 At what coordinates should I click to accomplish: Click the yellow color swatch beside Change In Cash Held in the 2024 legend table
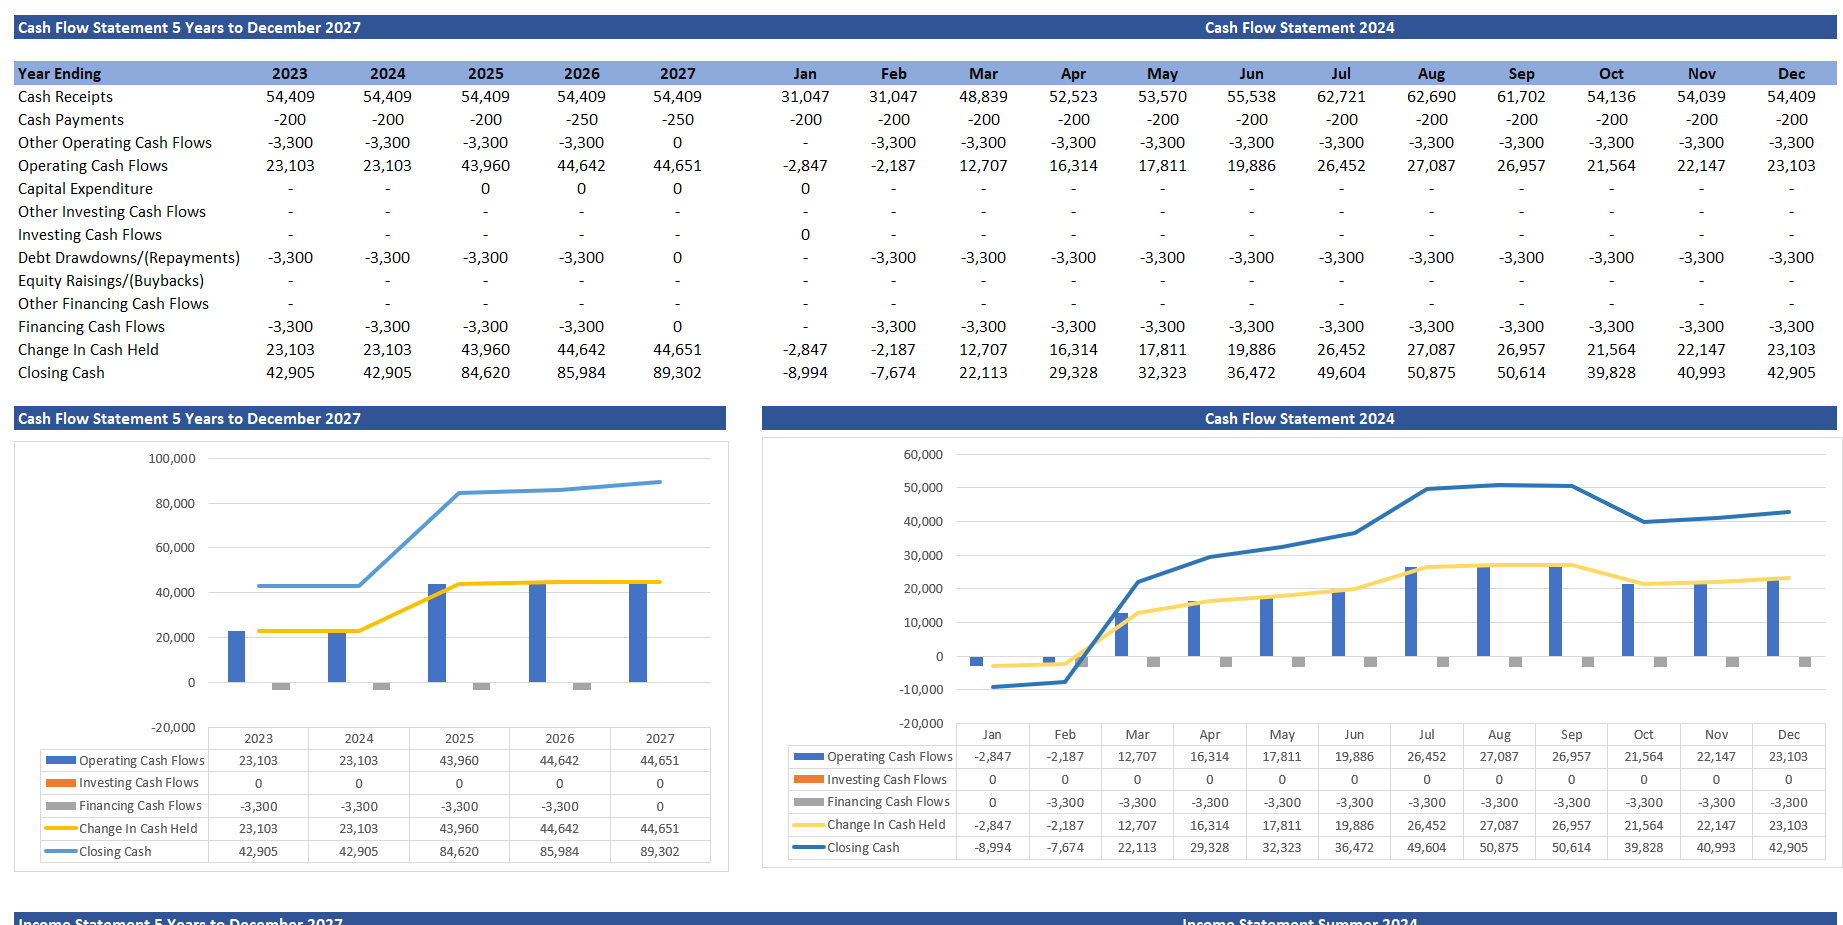(x=808, y=824)
